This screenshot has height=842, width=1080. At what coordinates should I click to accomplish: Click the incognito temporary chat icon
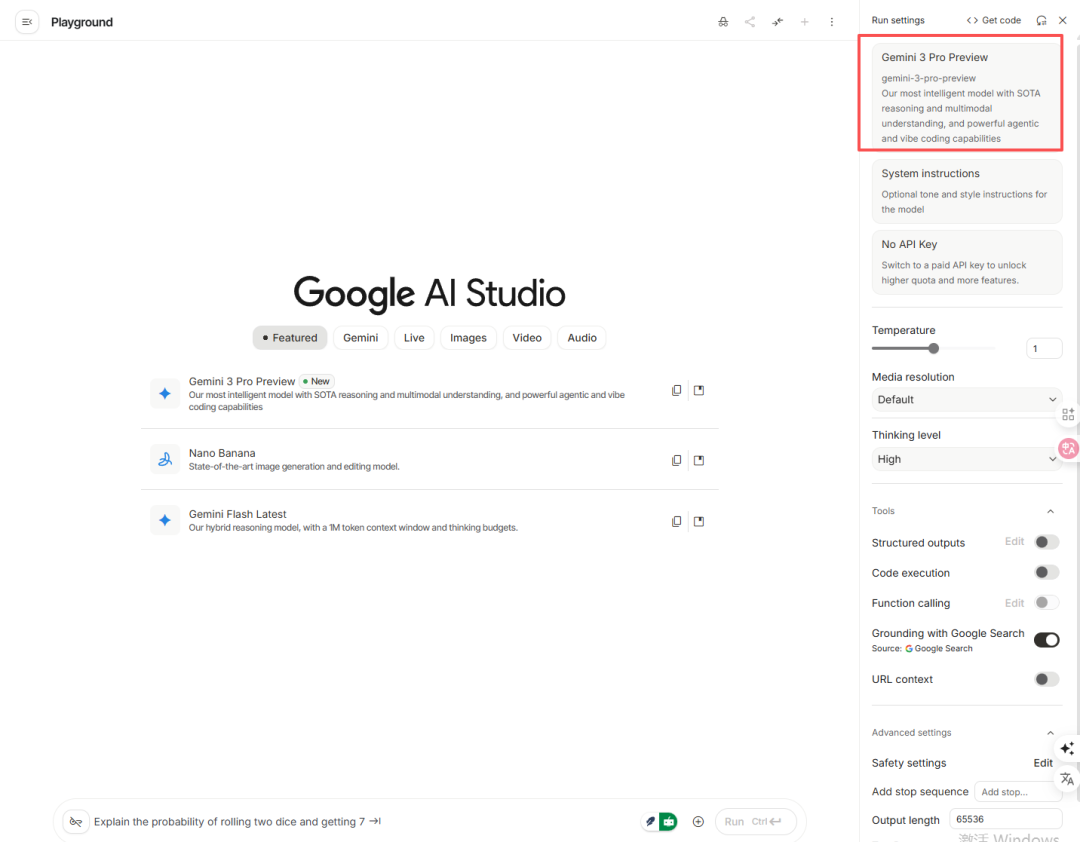point(723,22)
